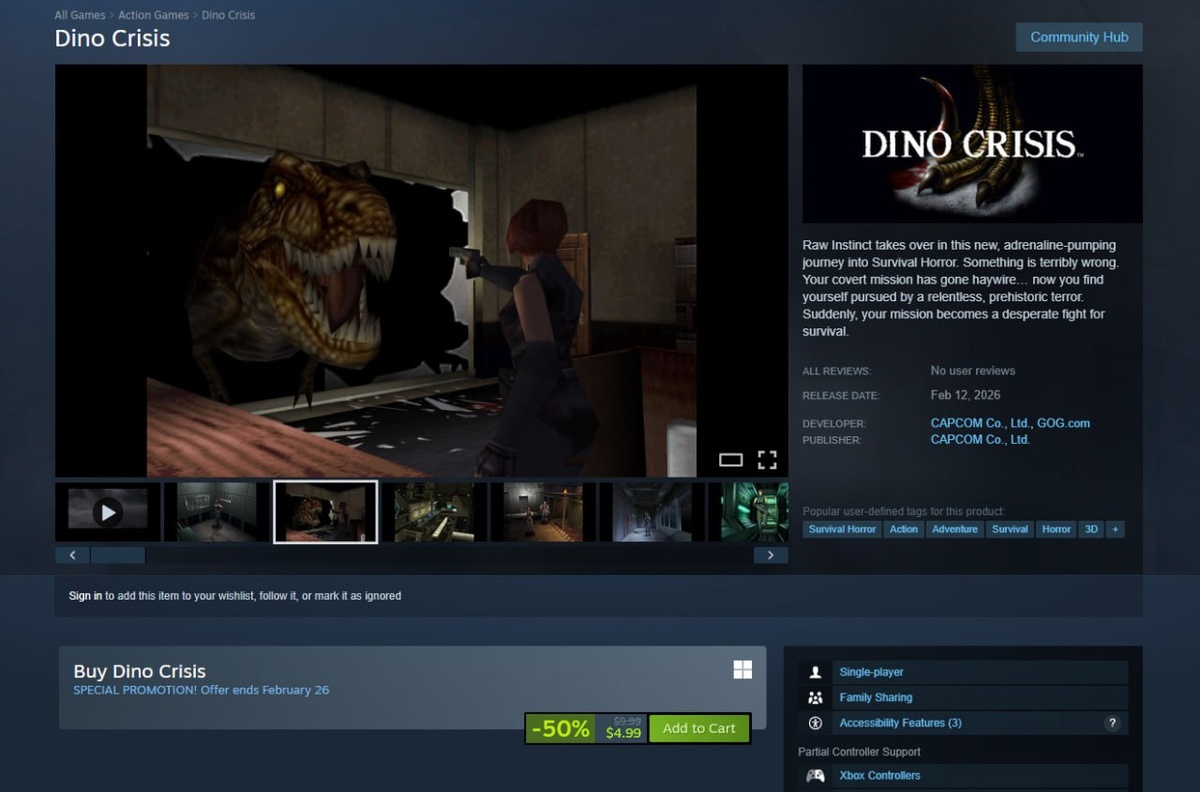Click the Feb 12, 2026 release date
The image size is (1200, 792).
point(965,395)
